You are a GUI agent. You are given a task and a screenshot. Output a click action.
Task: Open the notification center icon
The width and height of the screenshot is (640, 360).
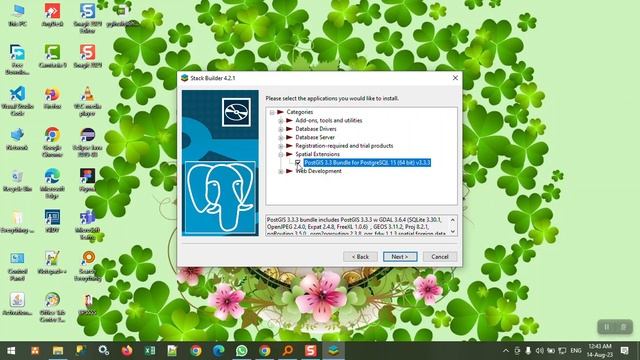pos(624,351)
